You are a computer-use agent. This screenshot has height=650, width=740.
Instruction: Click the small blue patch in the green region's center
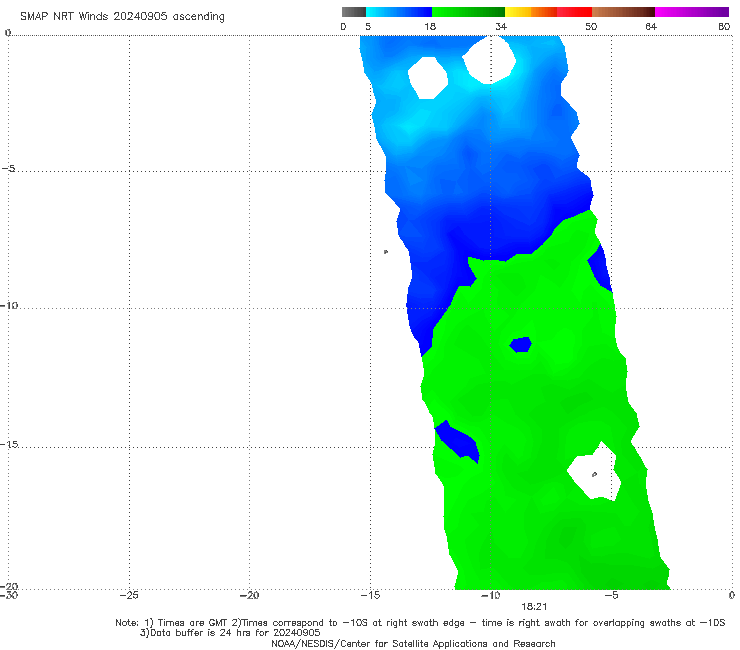[521, 345]
